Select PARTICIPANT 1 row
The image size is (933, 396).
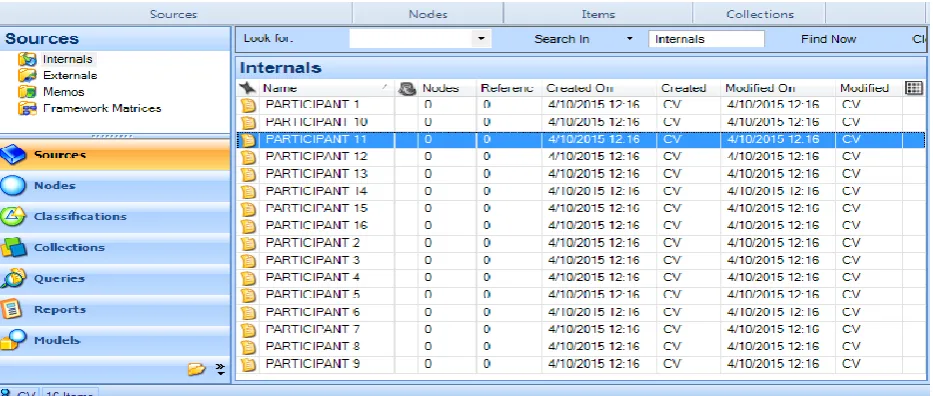(581, 105)
